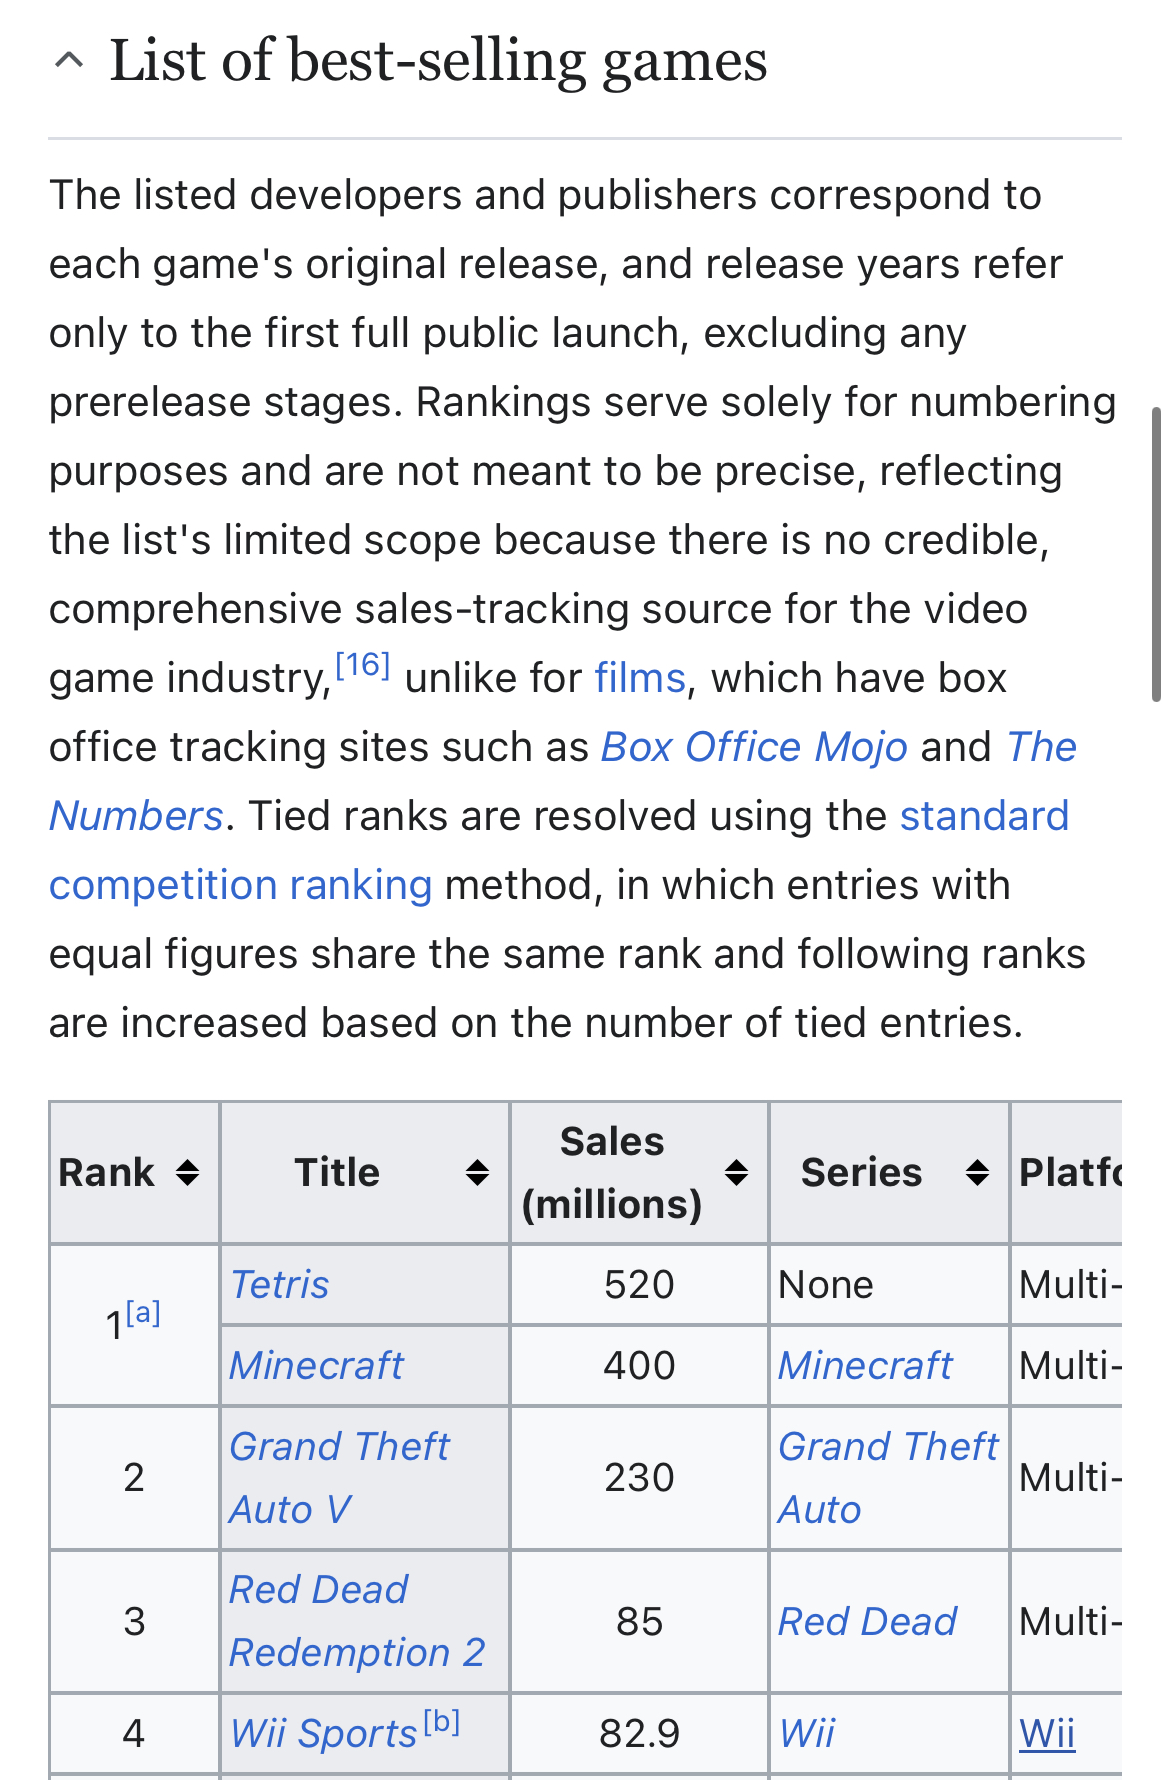Sort table by Series column arrows
The height and width of the screenshot is (1780, 1170).
click(977, 1172)
